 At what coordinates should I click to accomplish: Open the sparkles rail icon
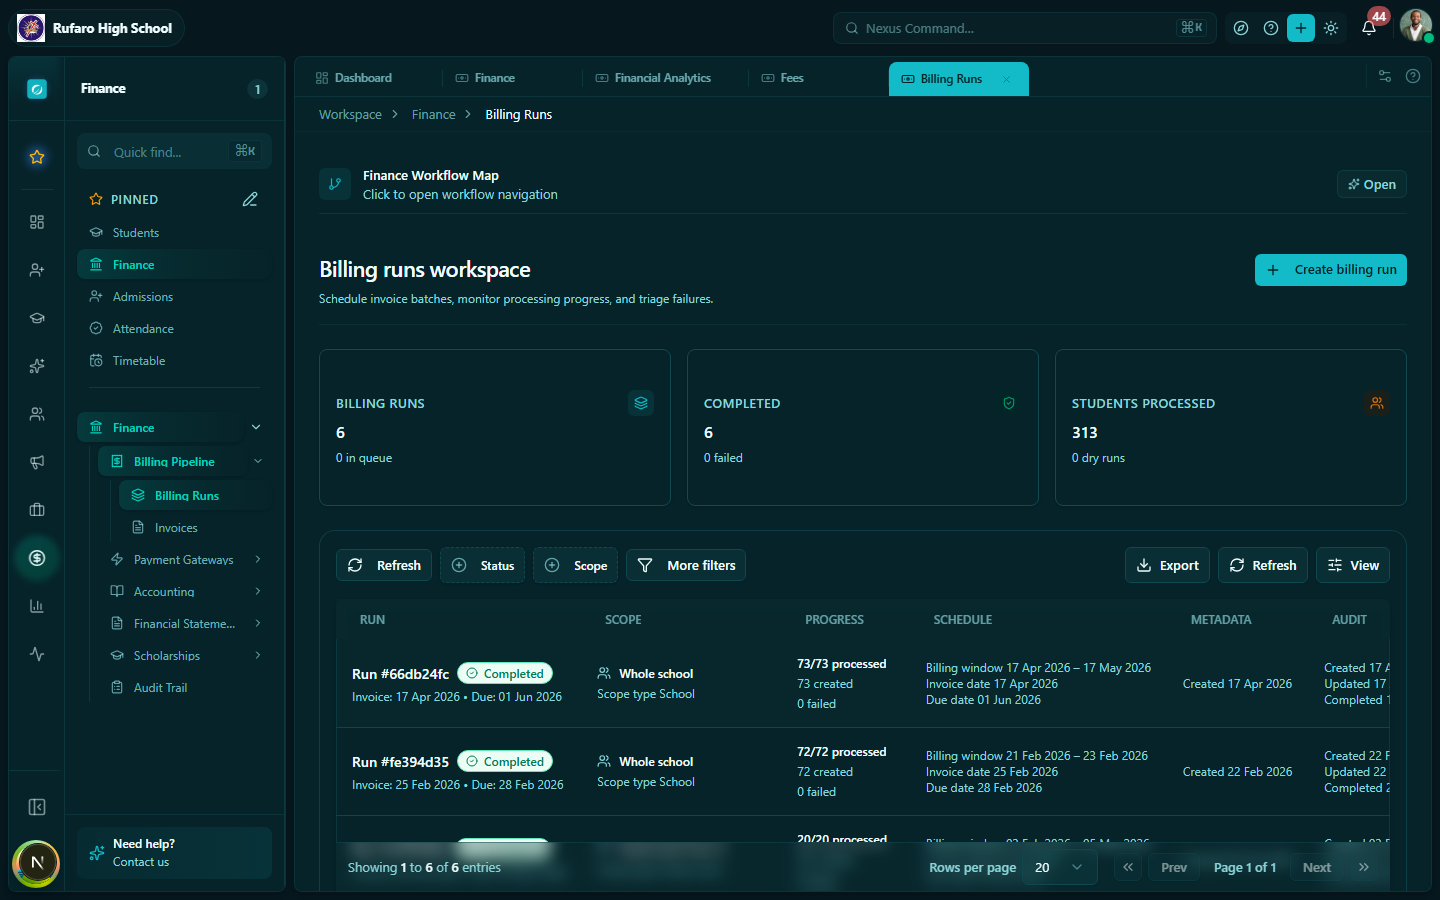[37, 366]
